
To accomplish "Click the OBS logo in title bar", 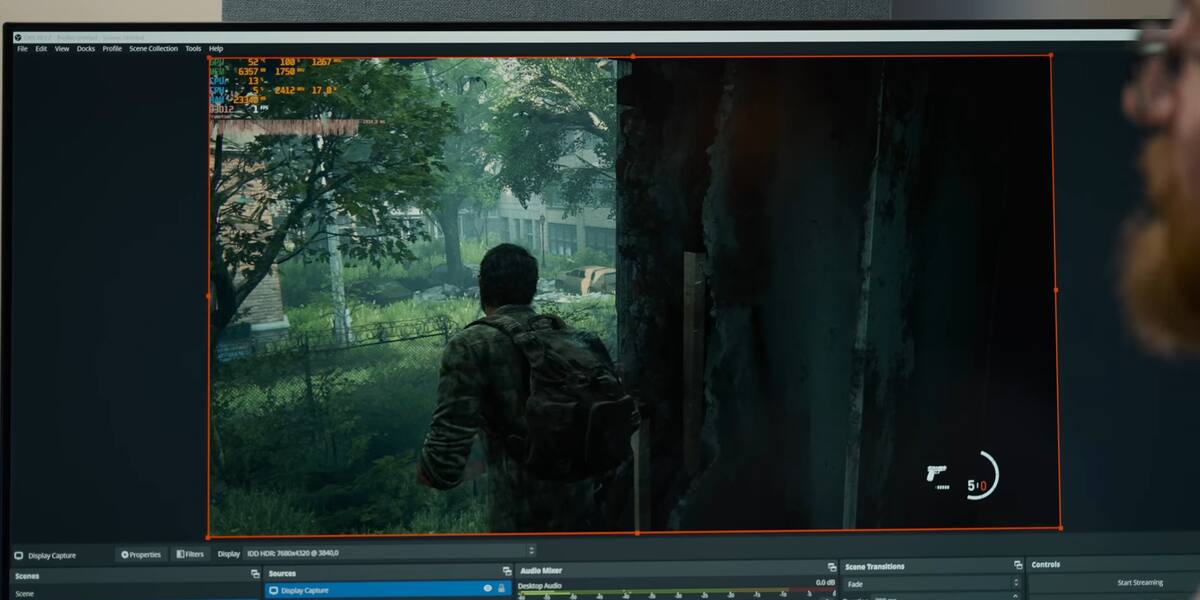I will coord(18,38).
